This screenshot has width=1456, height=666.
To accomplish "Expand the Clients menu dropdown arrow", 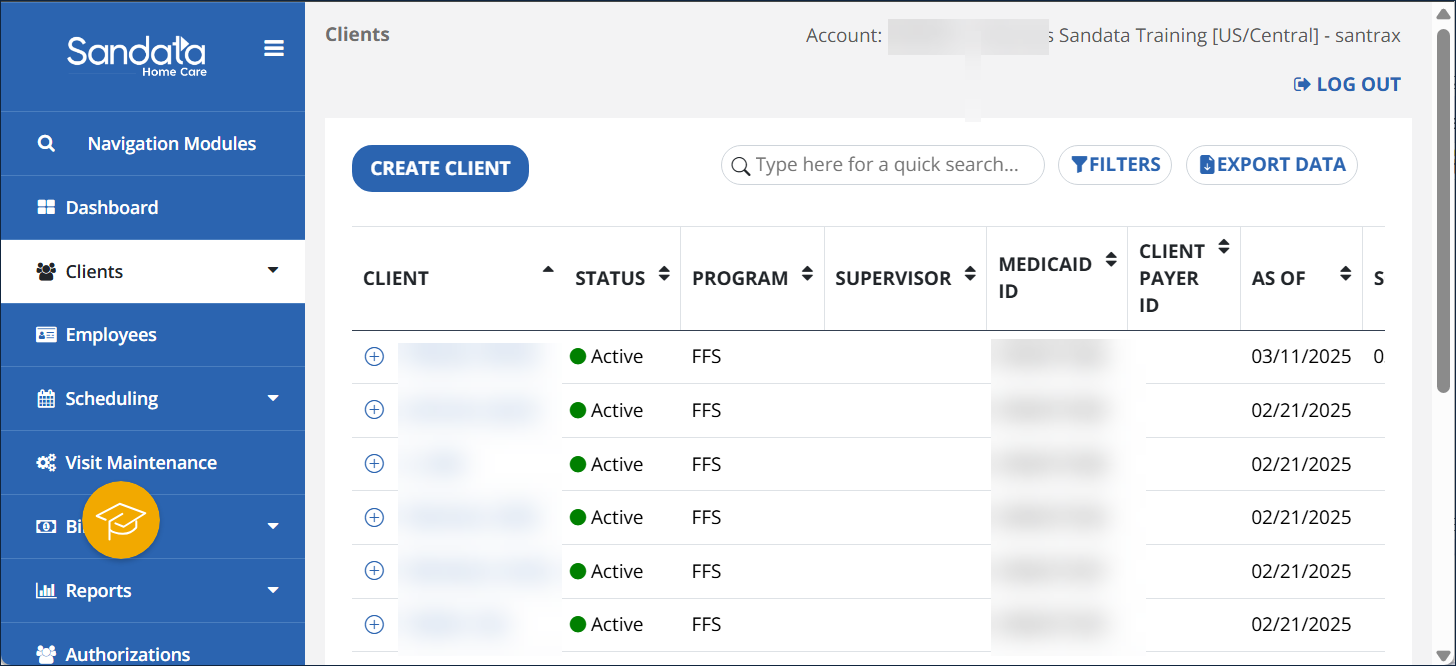I will tap(273, 270).
